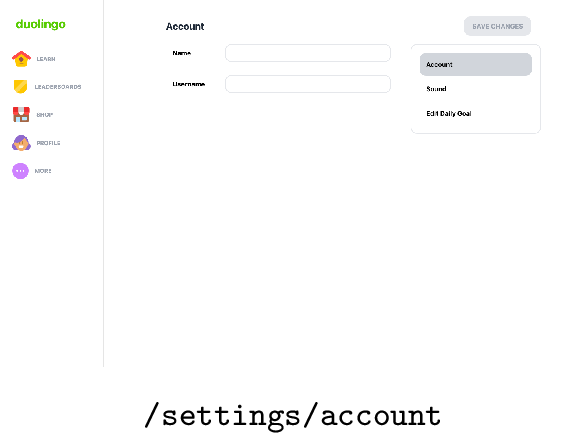
Task: Click the Learn house icon
Action: (21, 59)
